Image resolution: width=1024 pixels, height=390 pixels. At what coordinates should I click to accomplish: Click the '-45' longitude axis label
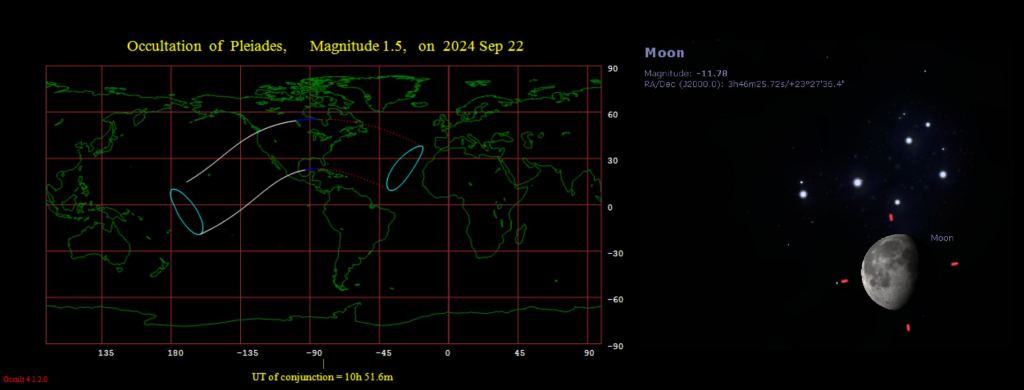click(383, 353)
